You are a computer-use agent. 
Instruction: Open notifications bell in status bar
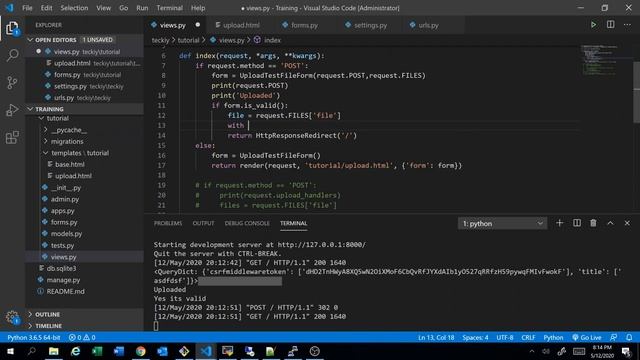(629, 338)
